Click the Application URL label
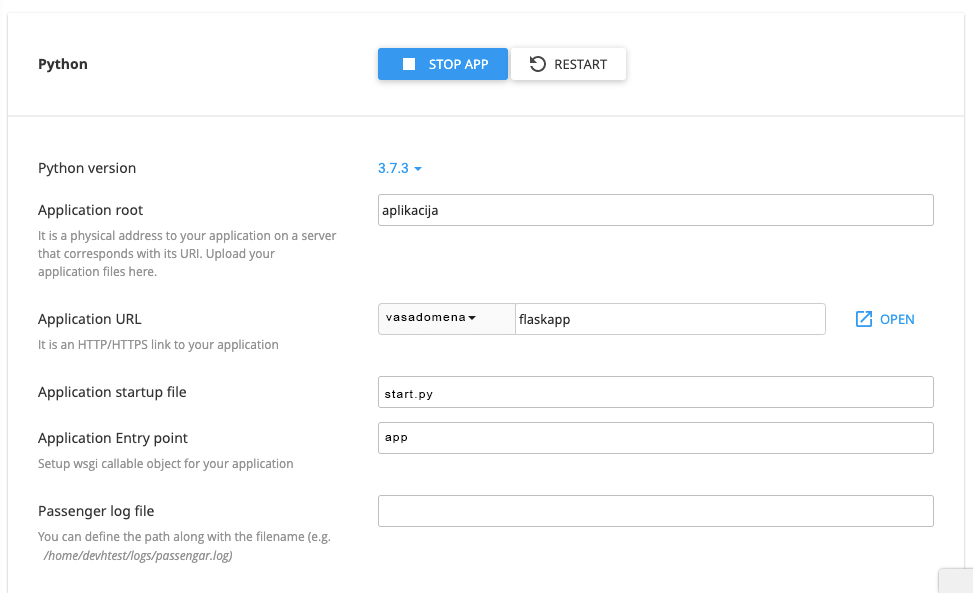 coord(90,319)
